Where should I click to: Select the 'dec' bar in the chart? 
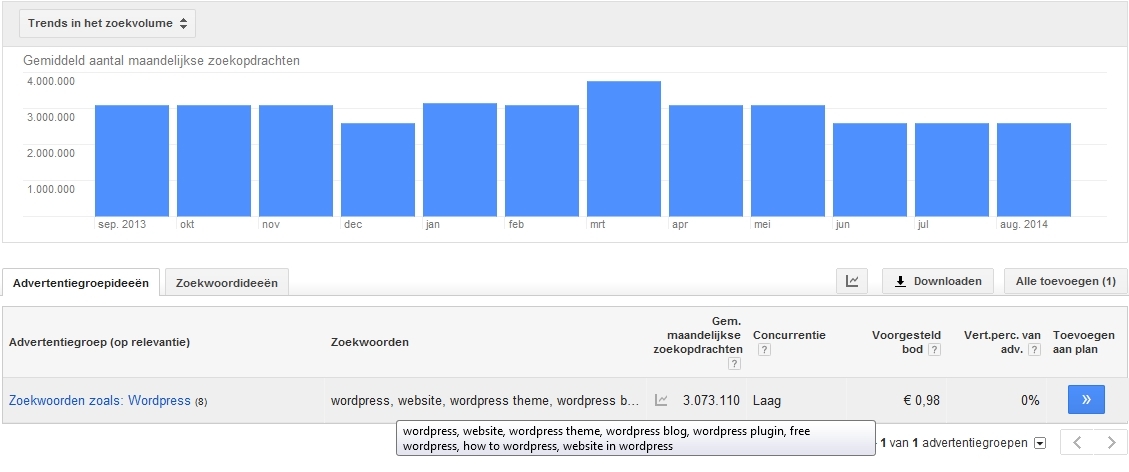[x=378, y=170]
